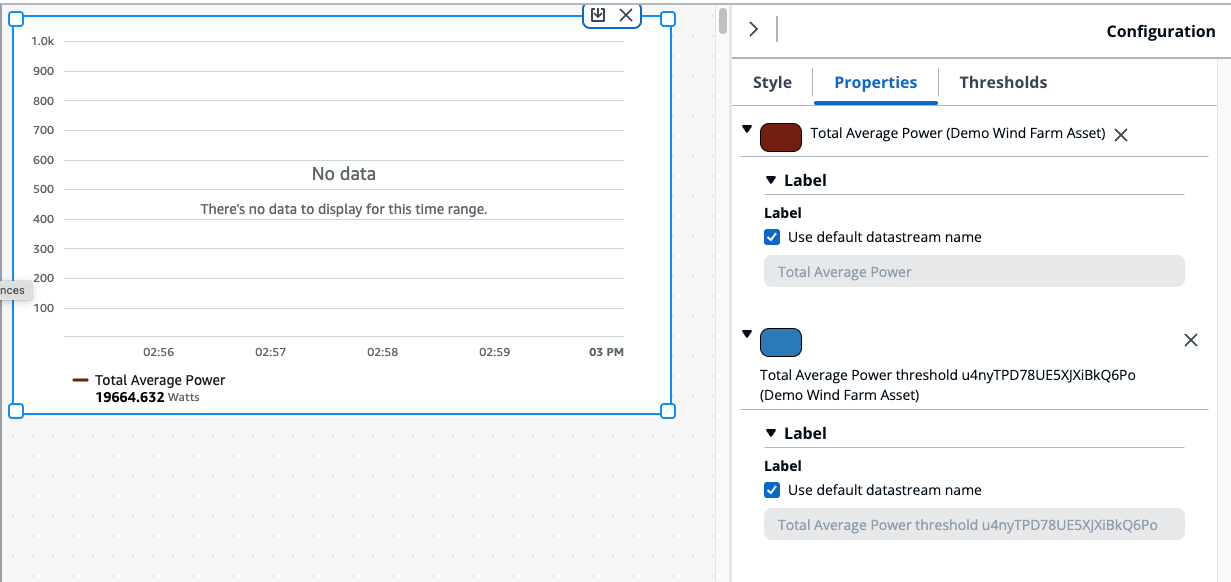
Task: Remove the Total Average Power threshold property
Action: coord(1190,340)
